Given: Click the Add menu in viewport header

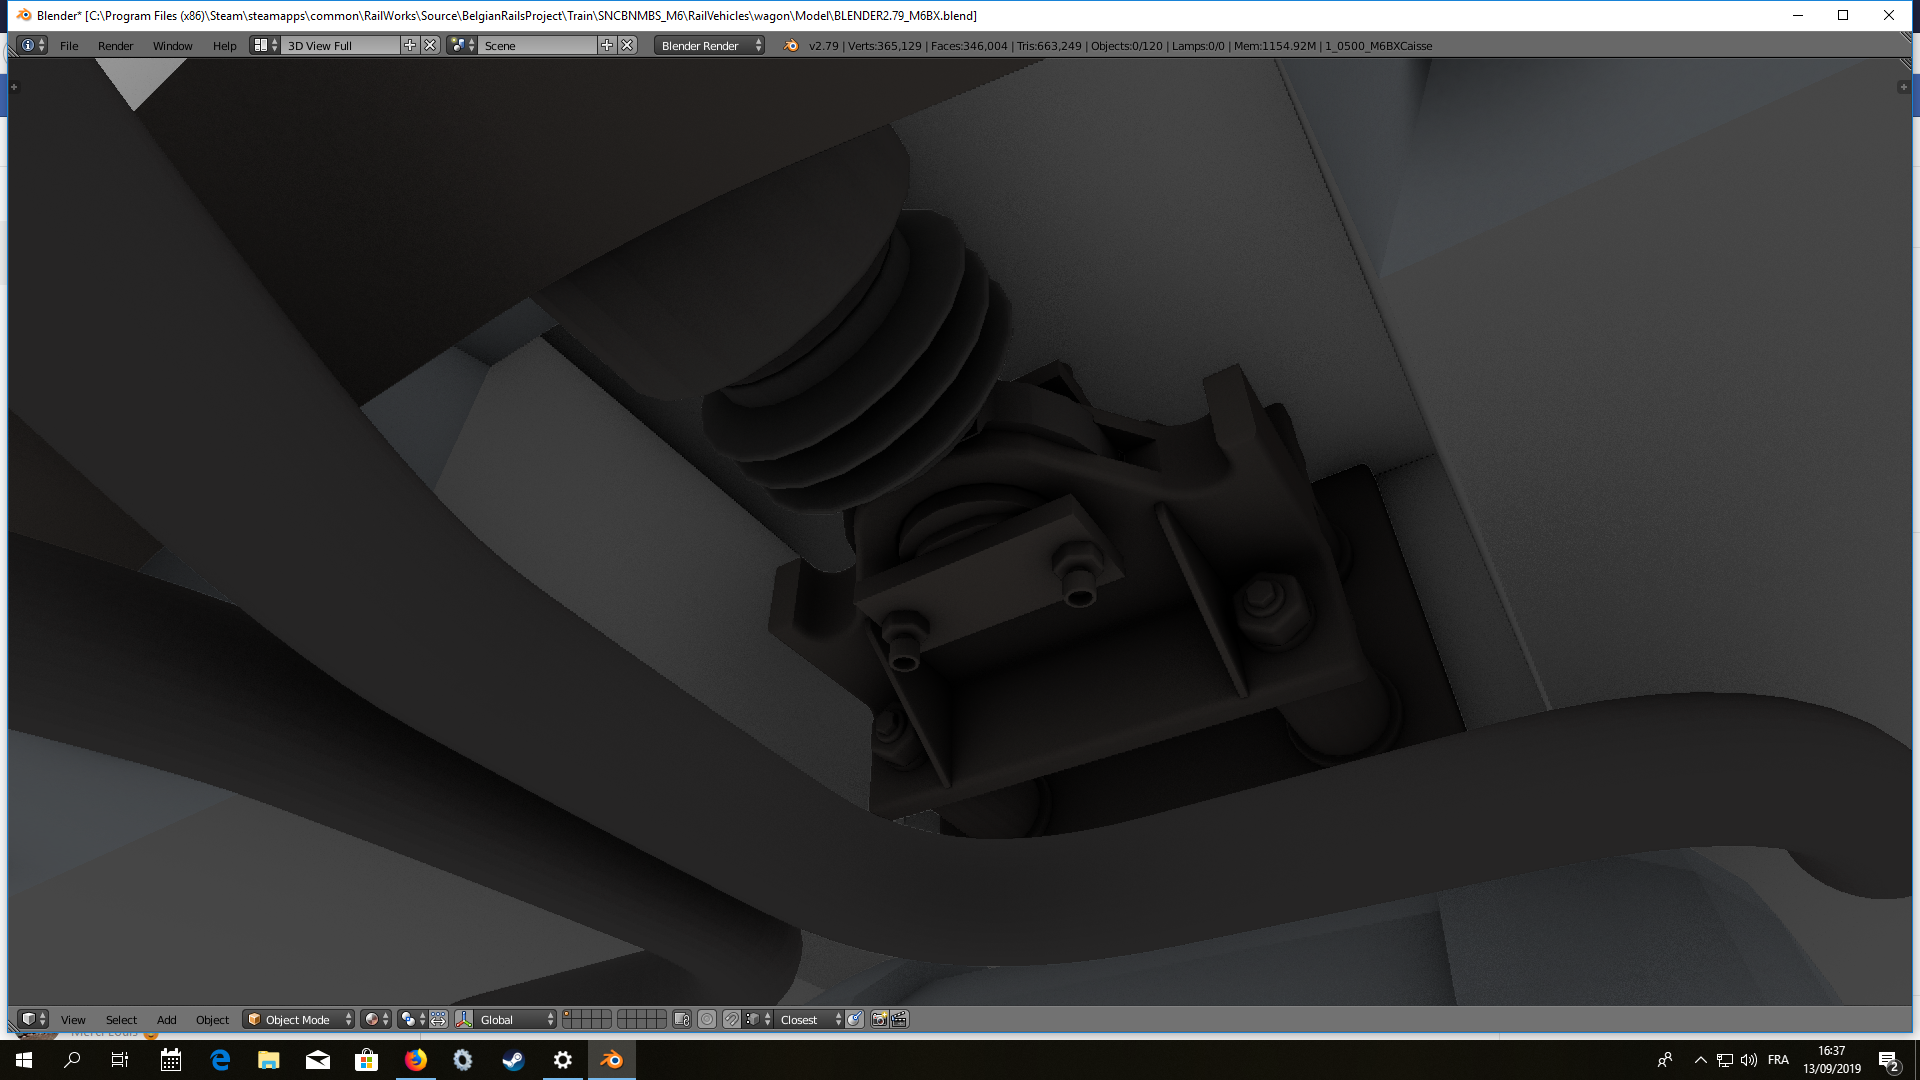Looking at the screenshot, I should tap(166, 1019).
